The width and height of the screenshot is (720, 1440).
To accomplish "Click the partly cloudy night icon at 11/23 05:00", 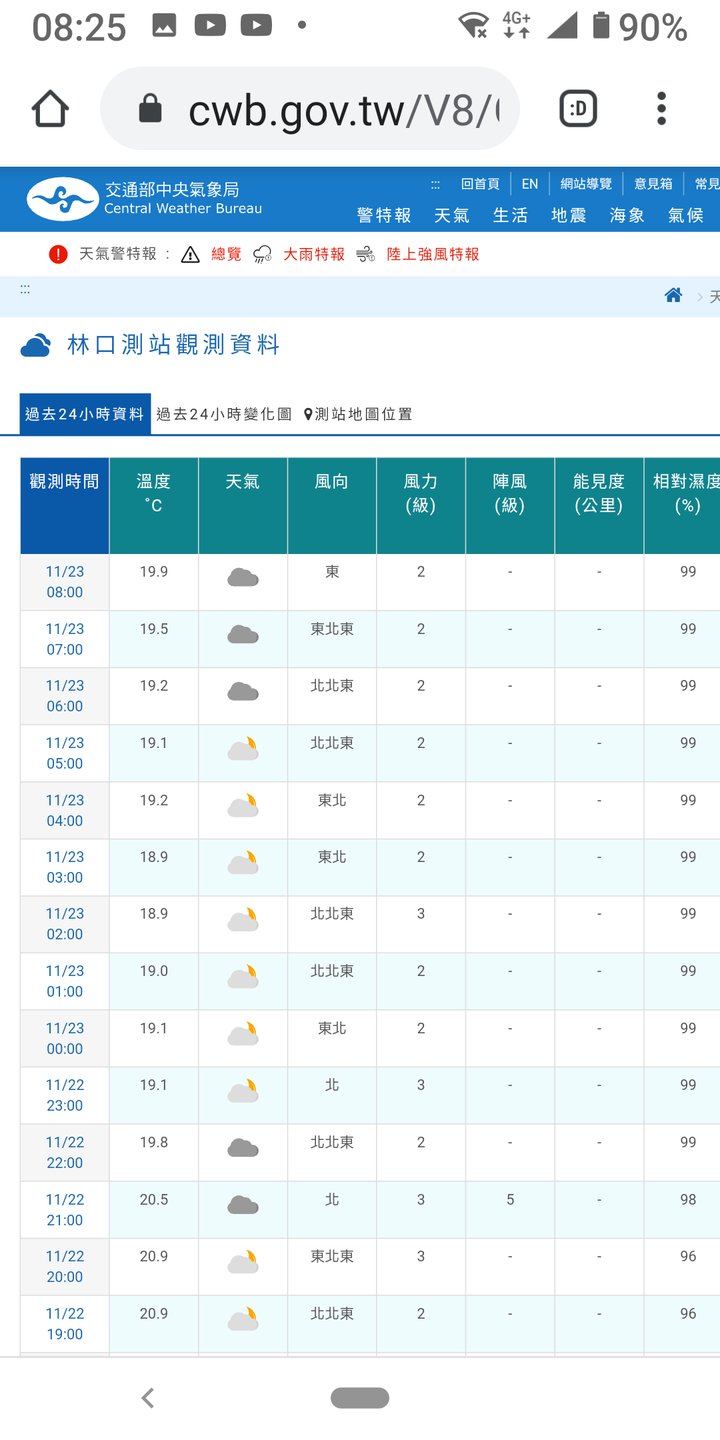I will 243,748.
